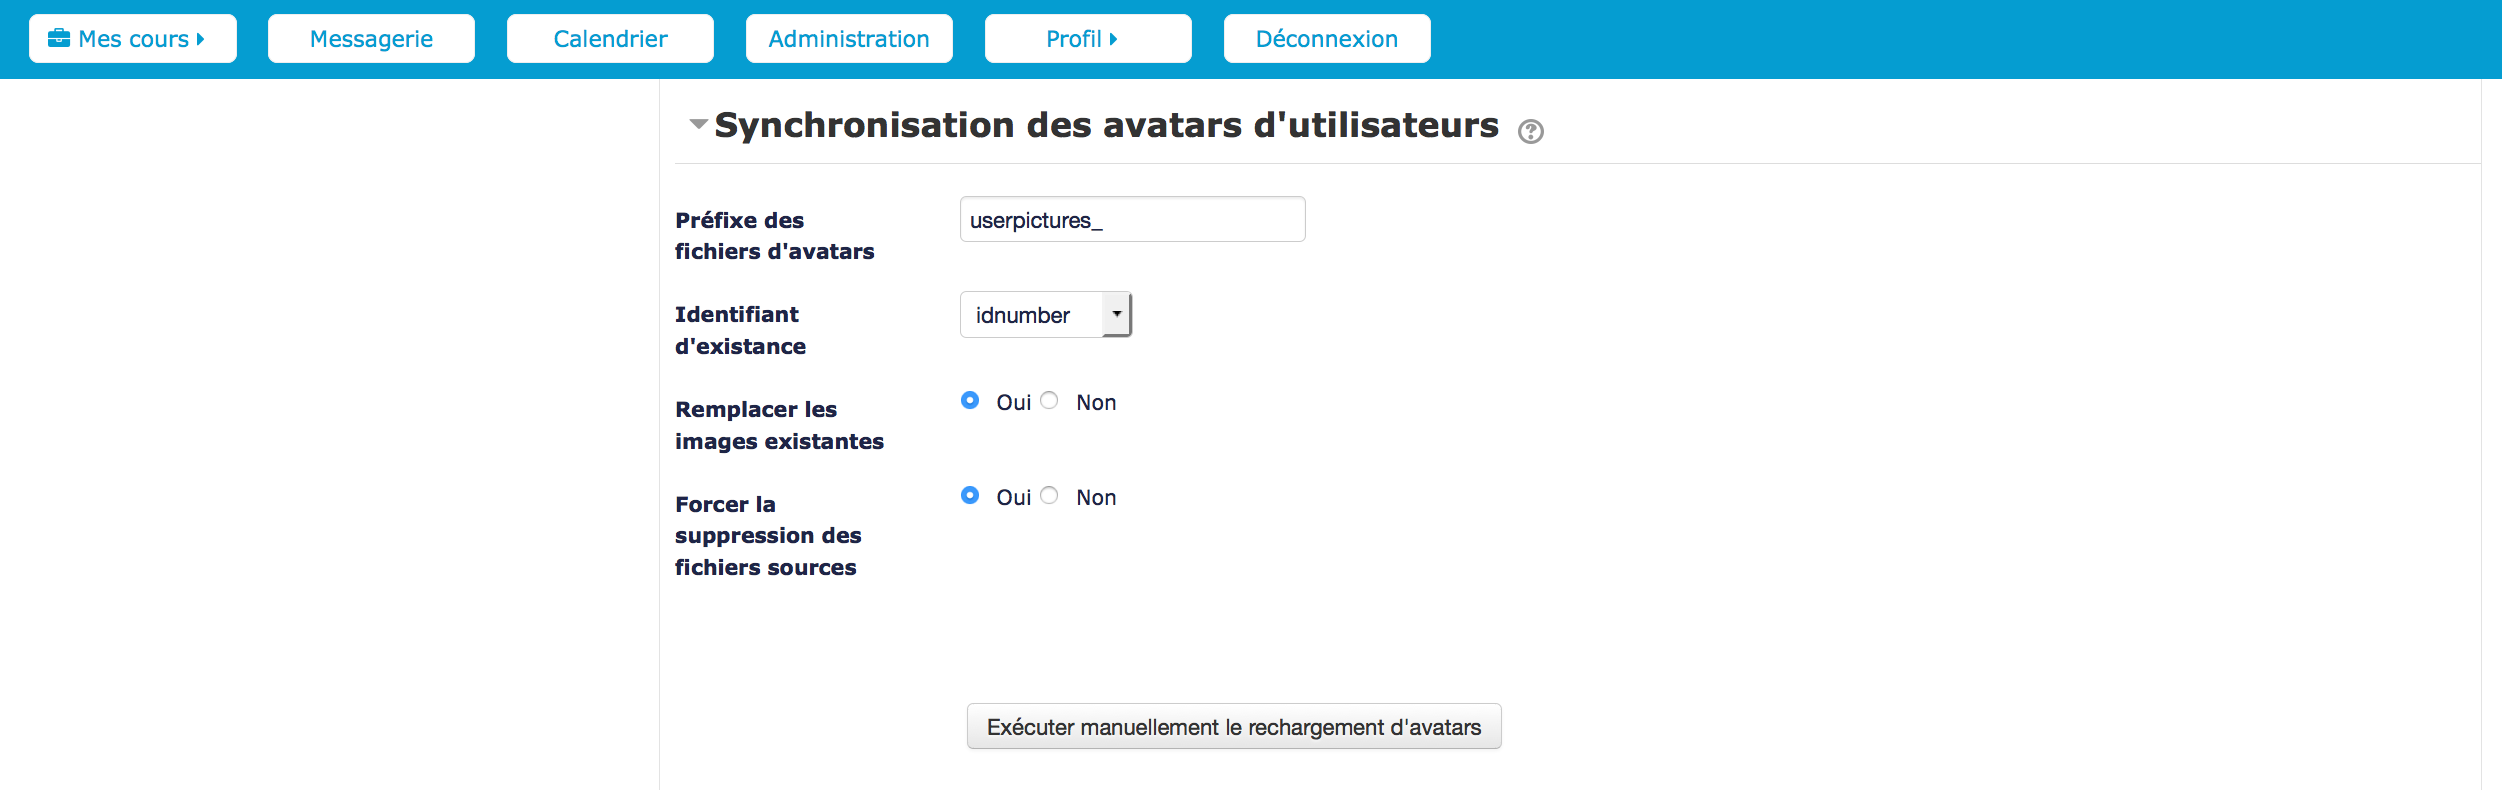Image resolution: width=2502 pixels, height=790 pixels.
Task: Go to Messagerie
Action: tap(371, 39)
